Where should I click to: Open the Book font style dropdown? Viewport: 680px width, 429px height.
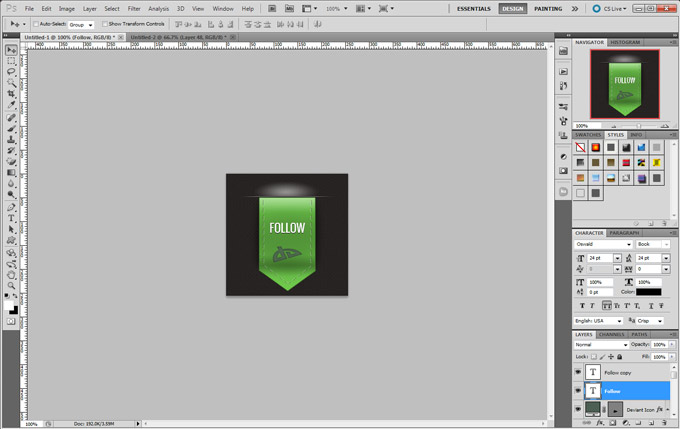click(653, 244)
